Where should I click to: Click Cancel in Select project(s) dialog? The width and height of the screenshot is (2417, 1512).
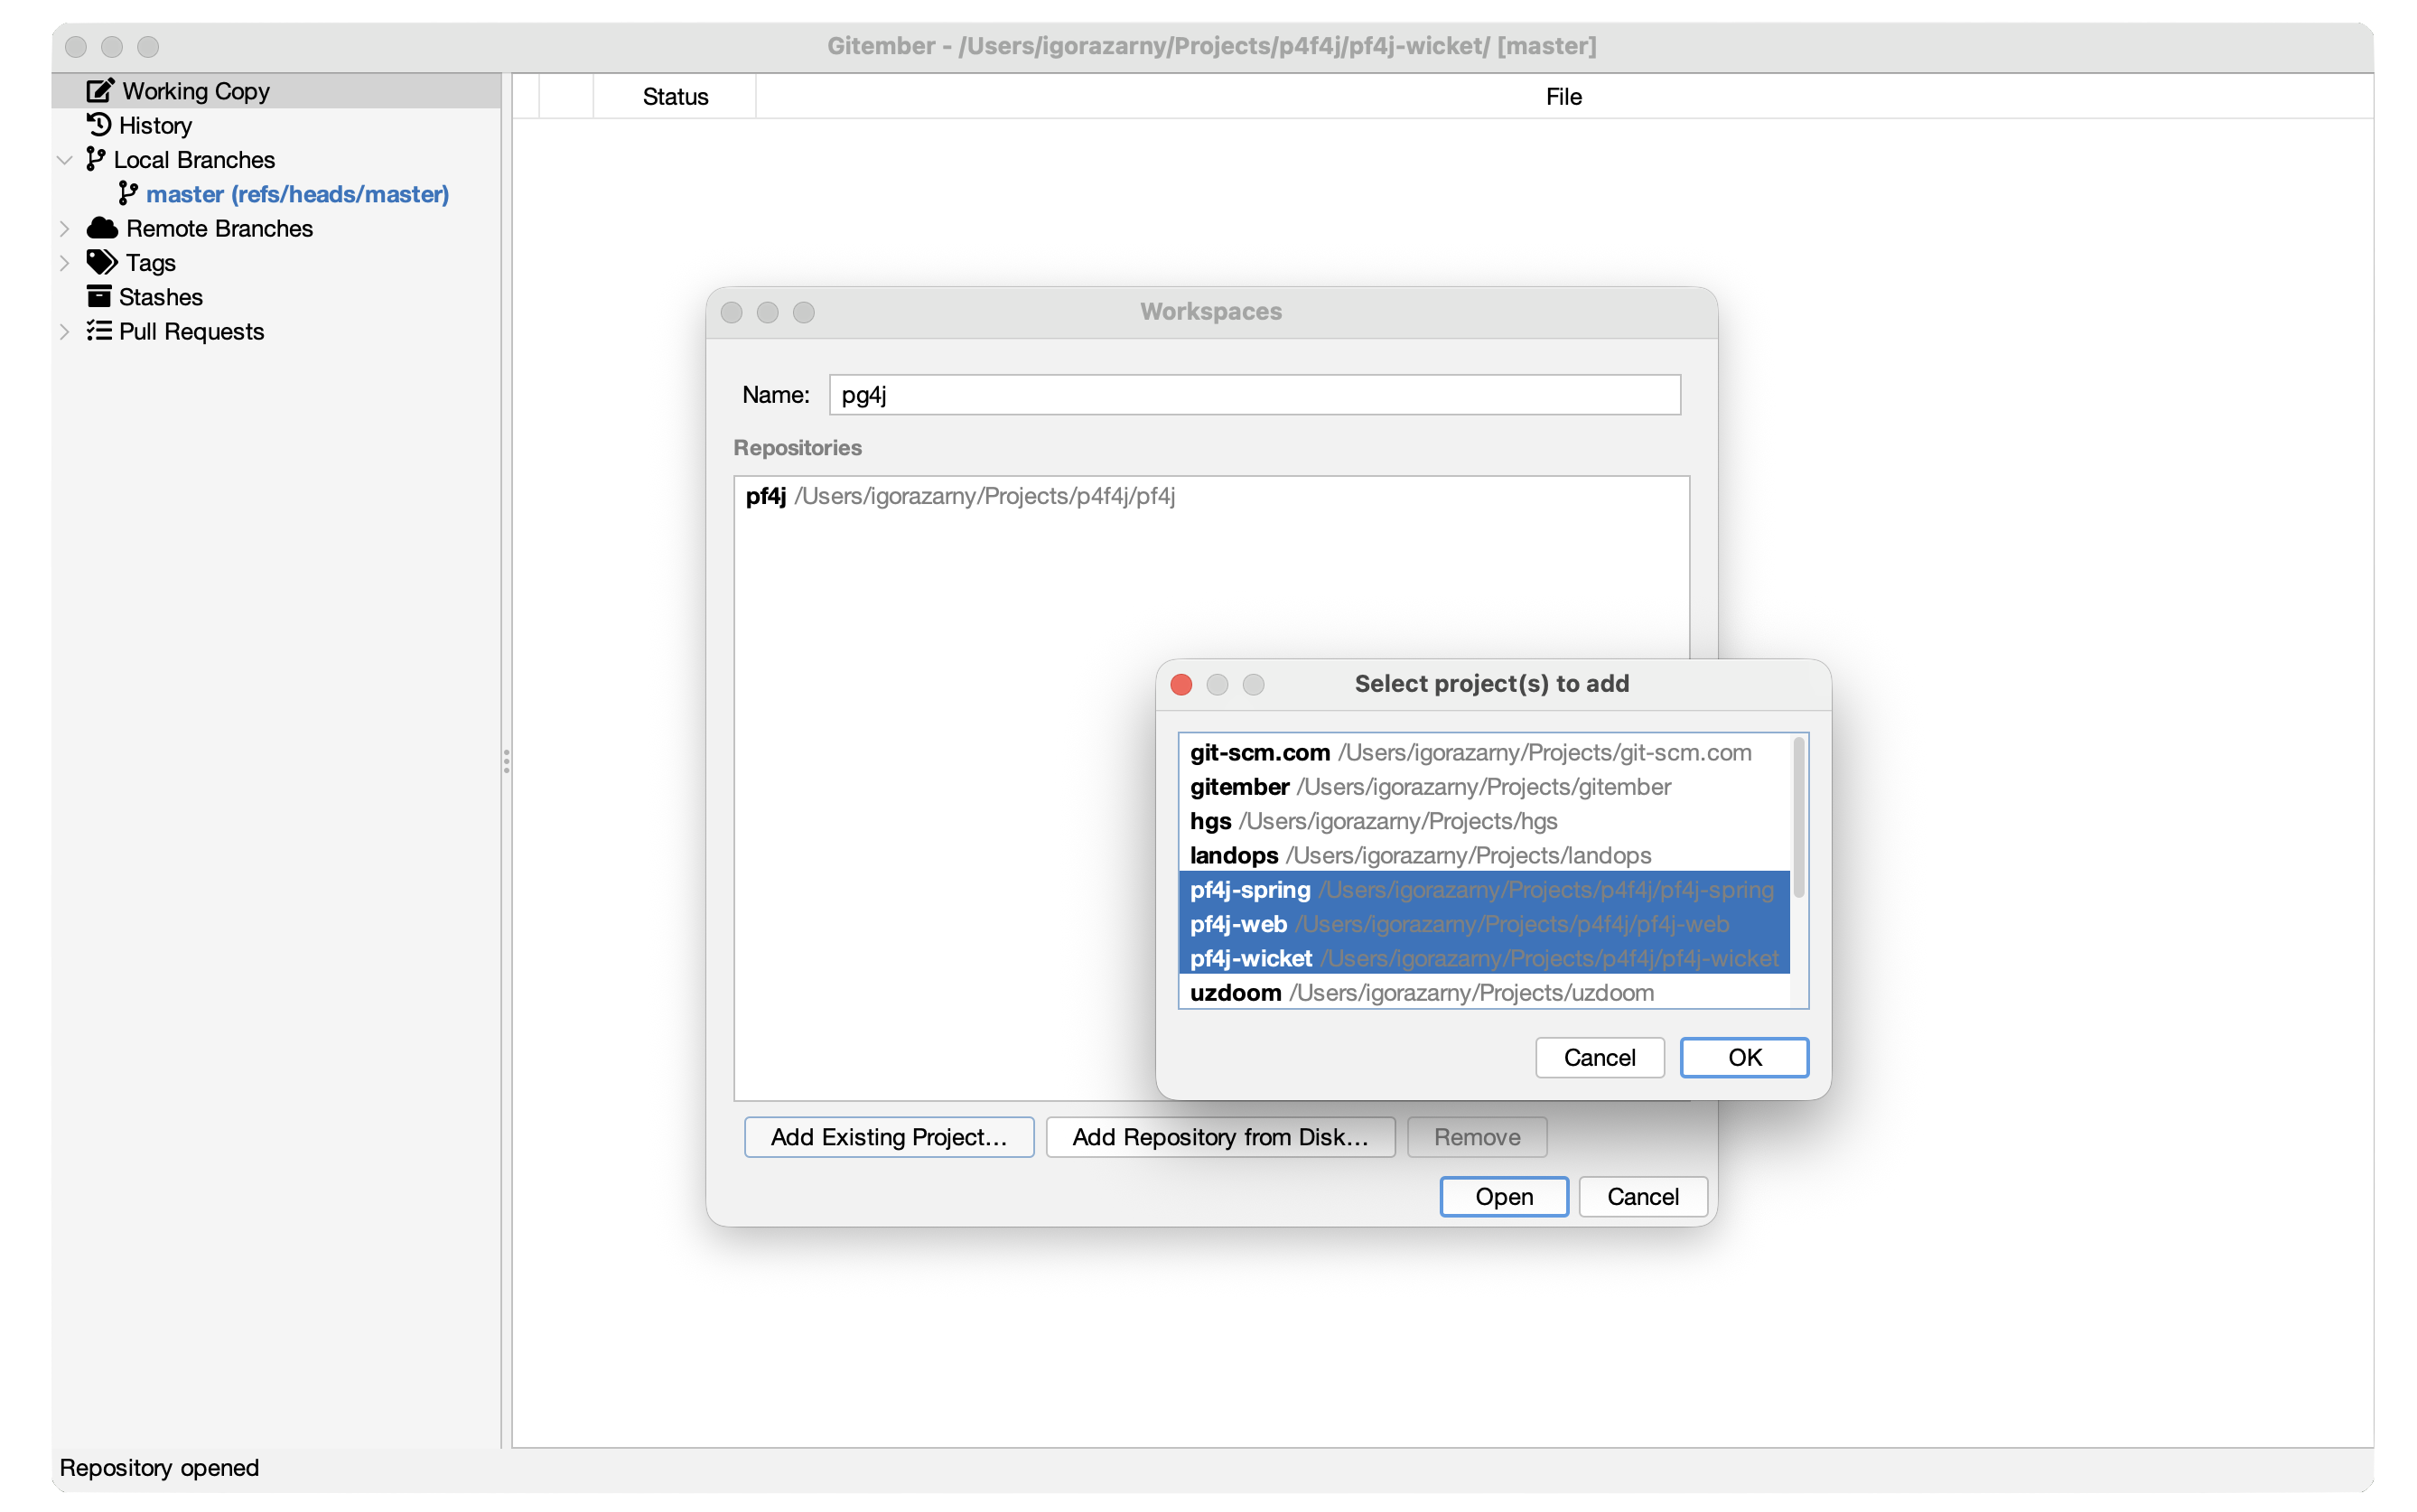1599,1058
